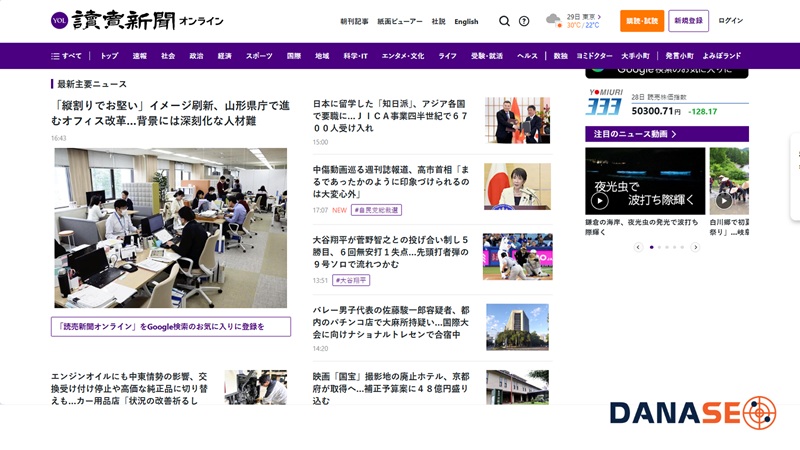Expand the 29日 東京 weather forecast
This screenshot has height=450, width=800.
584,17
